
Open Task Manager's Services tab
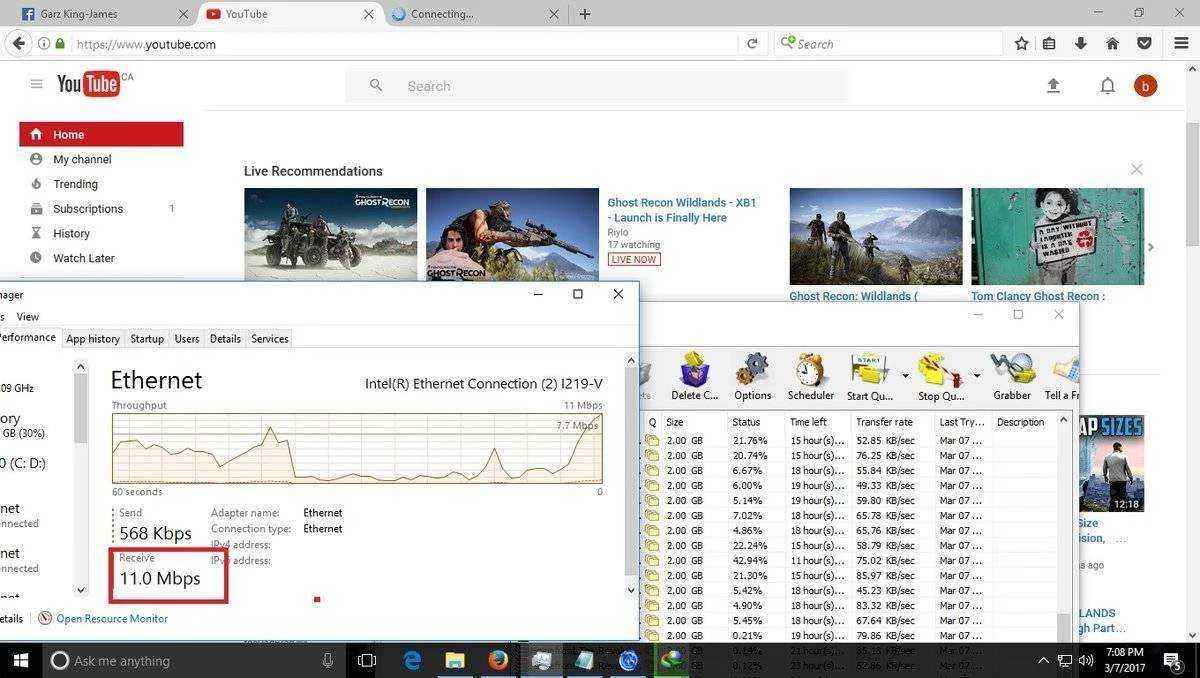(x=270, y=339)
